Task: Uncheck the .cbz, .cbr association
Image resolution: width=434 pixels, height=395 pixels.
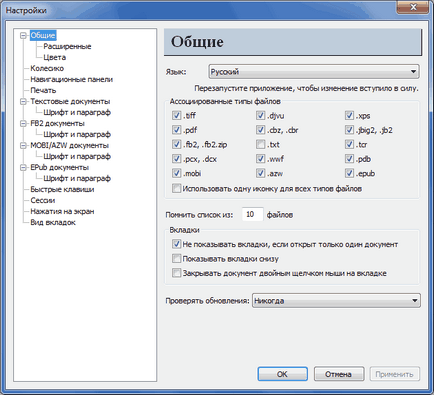Action: point(260,130)
